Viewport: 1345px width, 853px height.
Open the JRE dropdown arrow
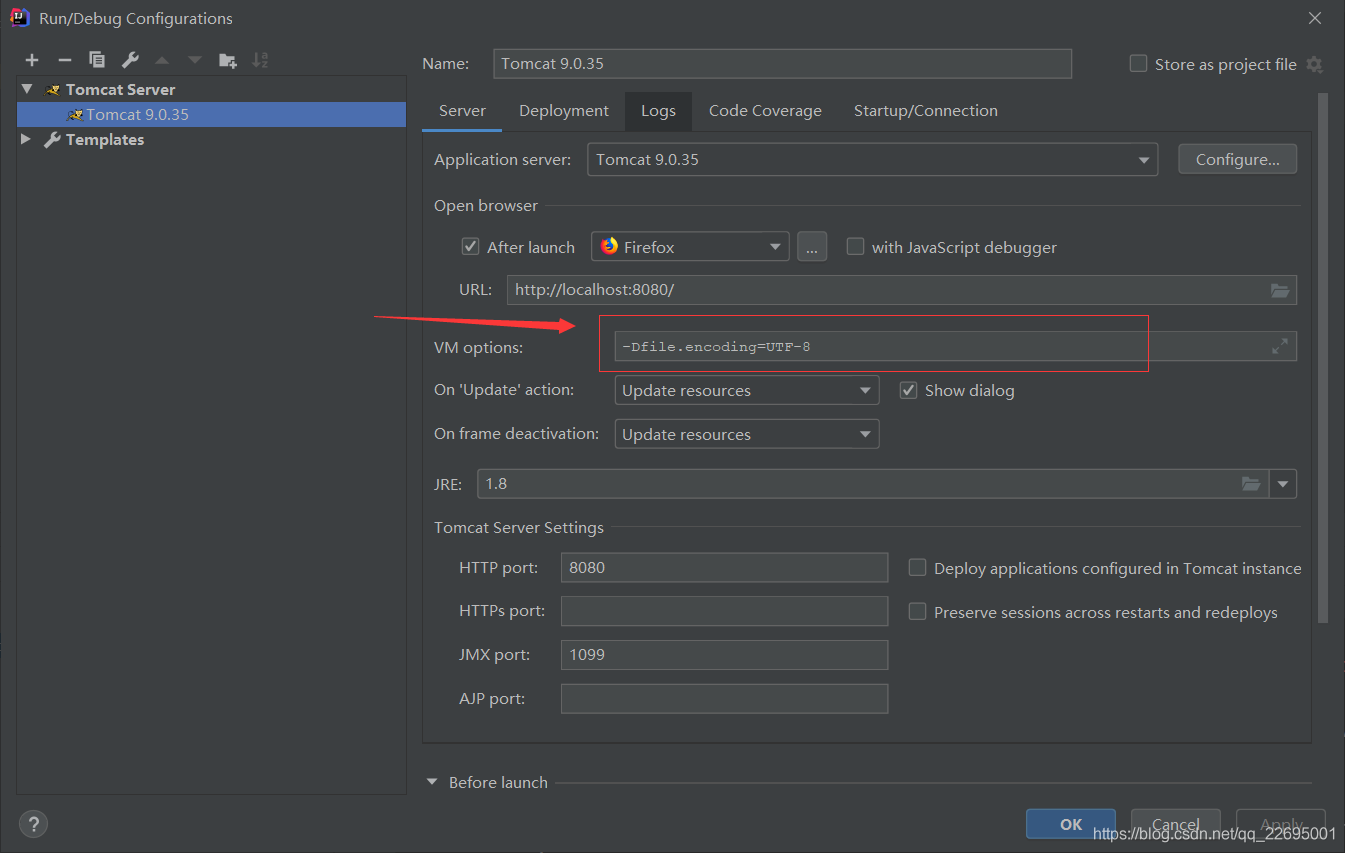[x=1283, y=484]
